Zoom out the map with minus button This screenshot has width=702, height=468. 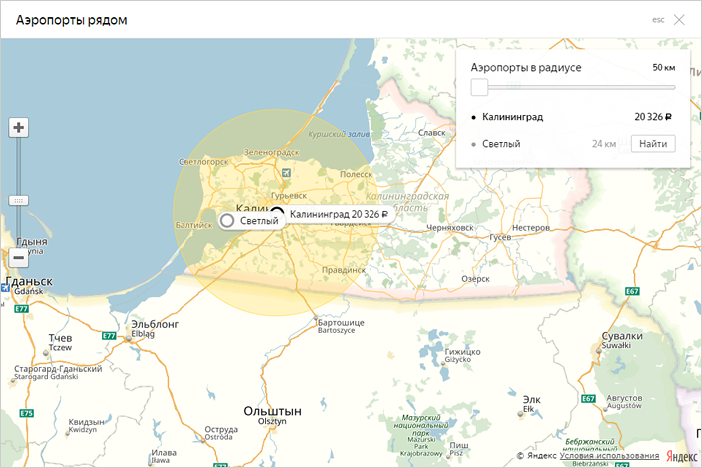18,258
